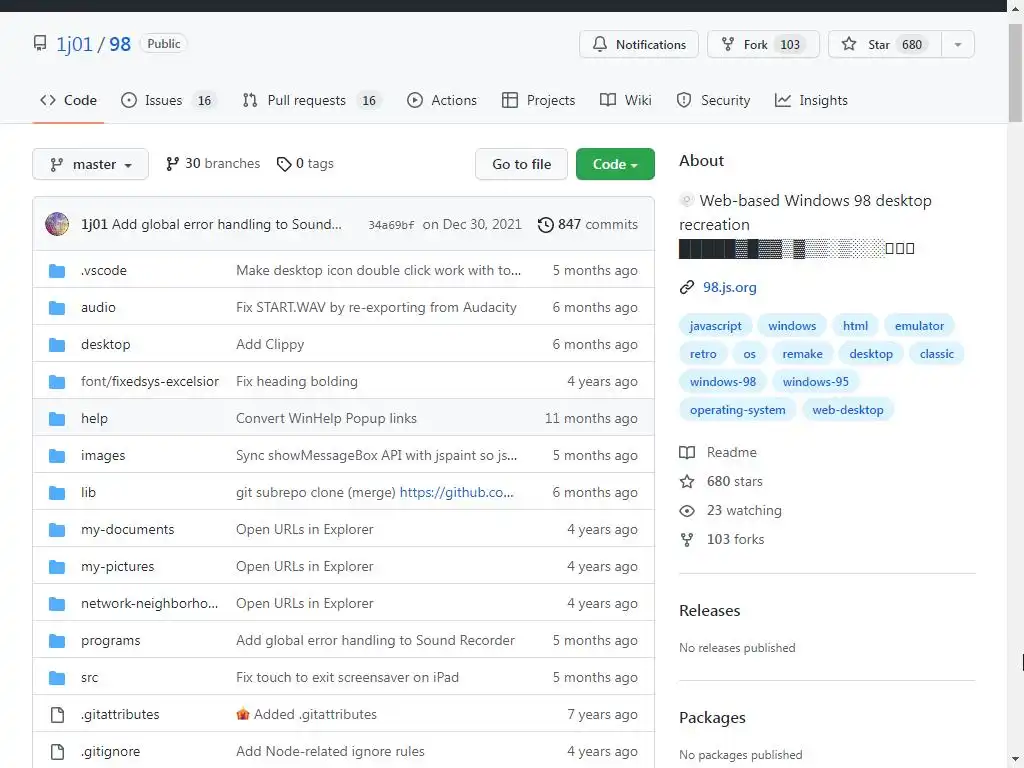
Task: Click the file icon for .gitignore
Action: (57, 752)
